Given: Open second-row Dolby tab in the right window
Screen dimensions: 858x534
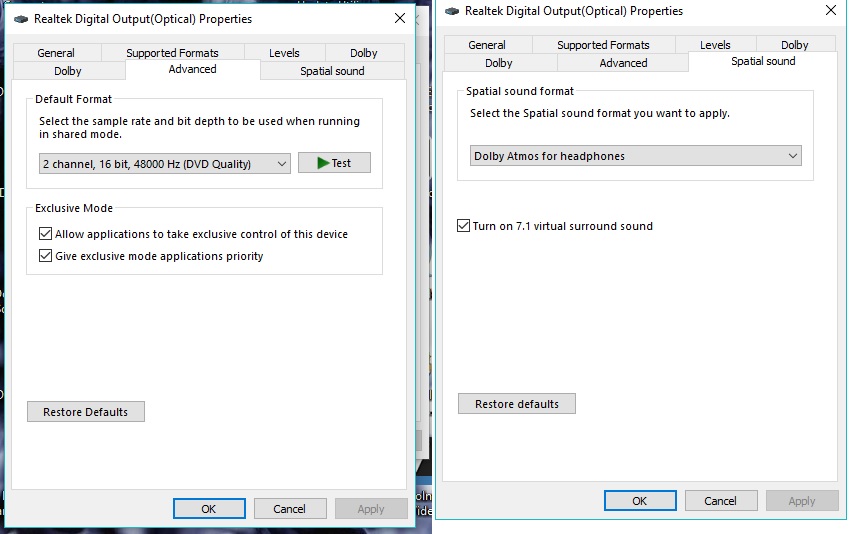Looking at the screenshot, I should pyautogui.click(x=499, y=63).
